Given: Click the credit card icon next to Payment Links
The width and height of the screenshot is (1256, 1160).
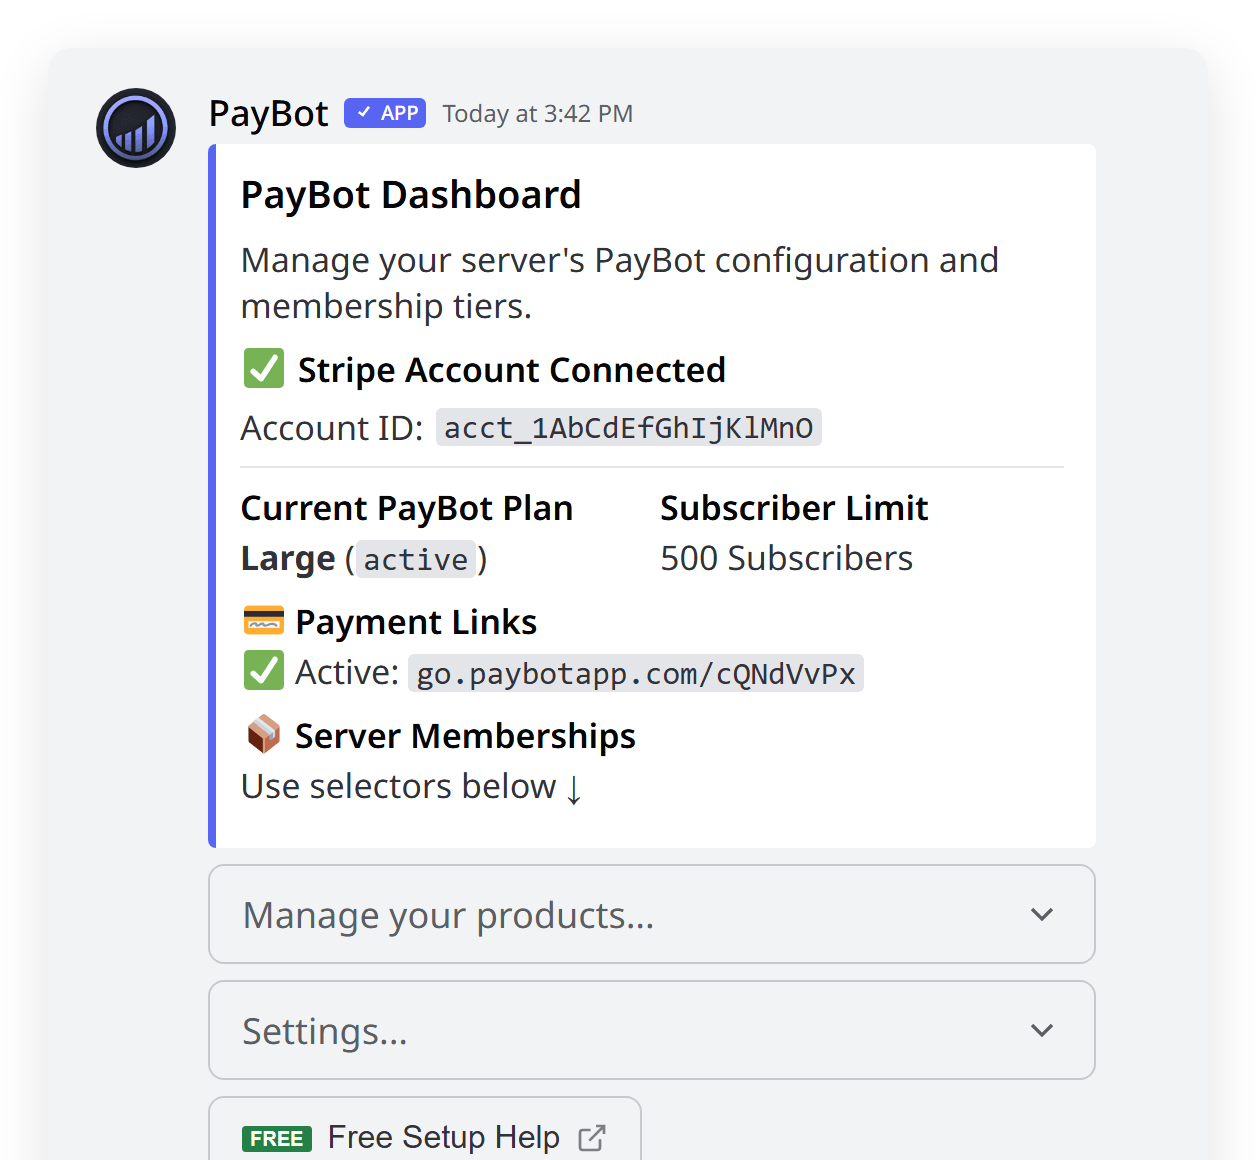Looking at the screenshot, I should (x=263, y=620).
